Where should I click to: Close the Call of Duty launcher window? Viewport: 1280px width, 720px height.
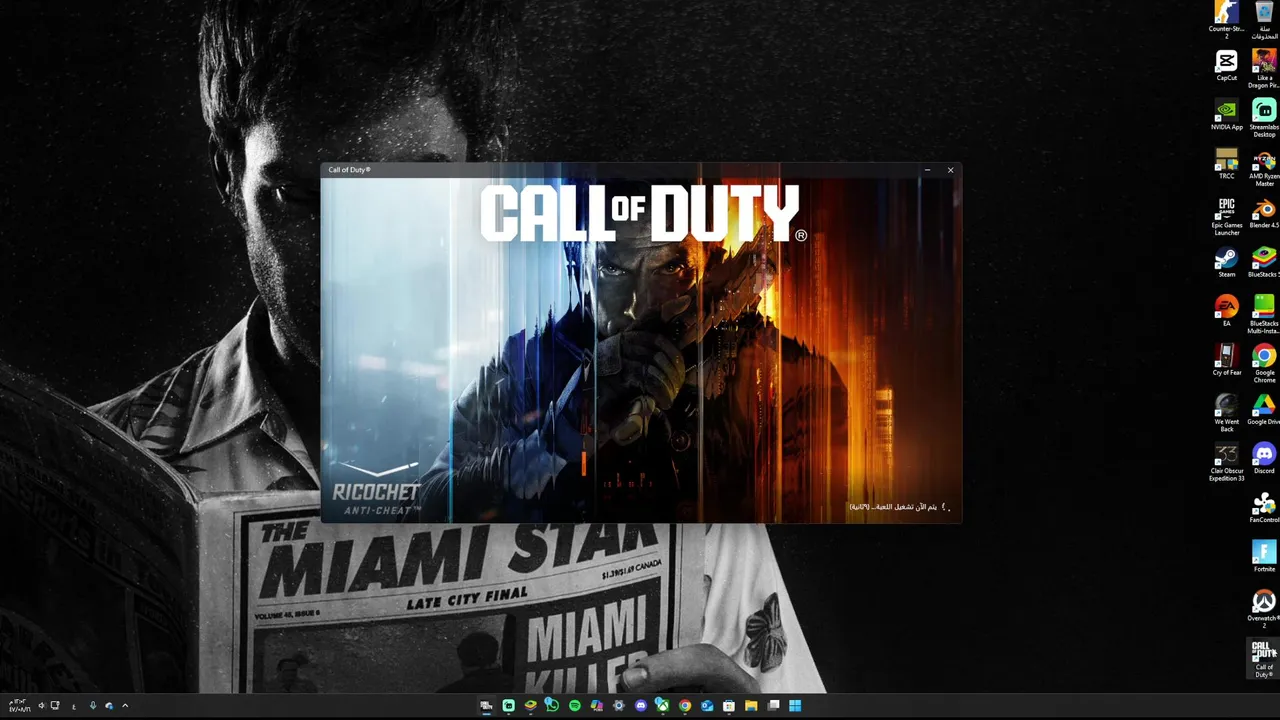(x=950, y=170)
